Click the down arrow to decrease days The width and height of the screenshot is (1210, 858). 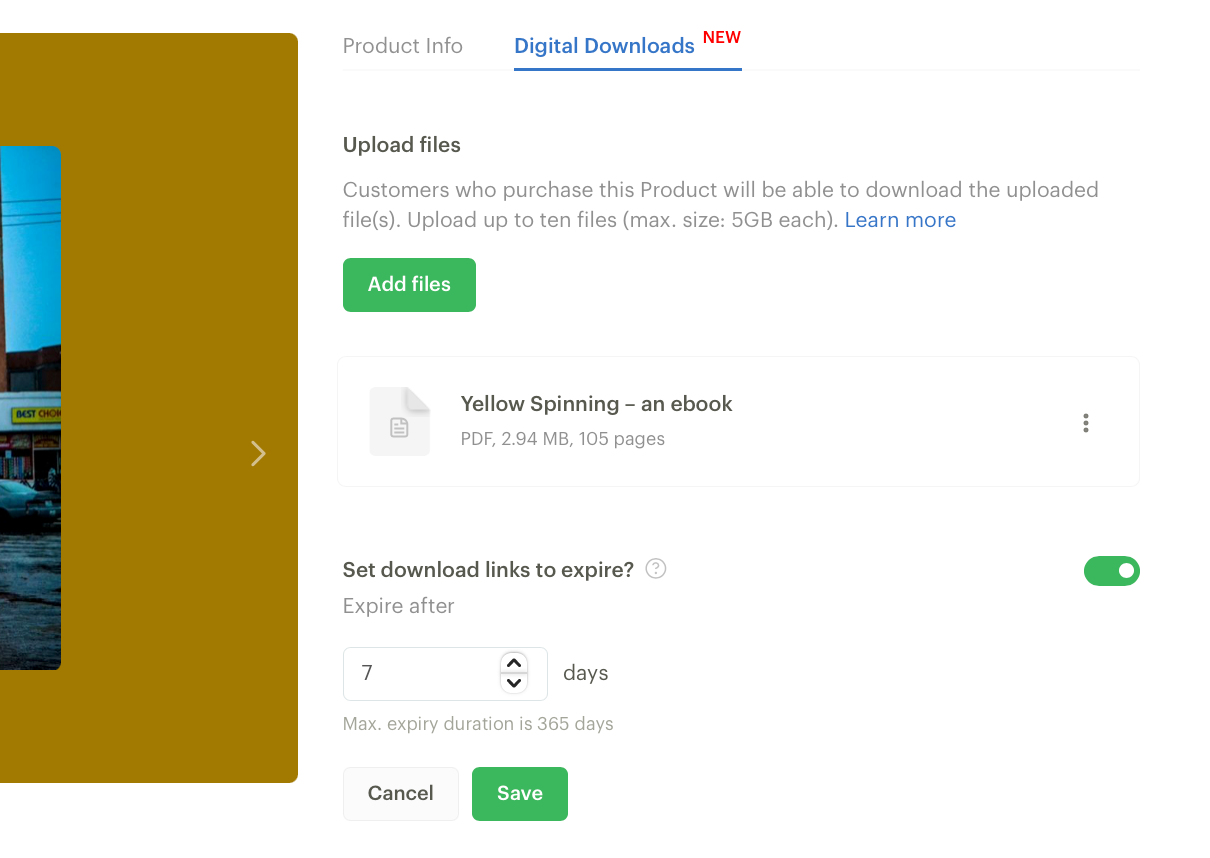[514, 683]
